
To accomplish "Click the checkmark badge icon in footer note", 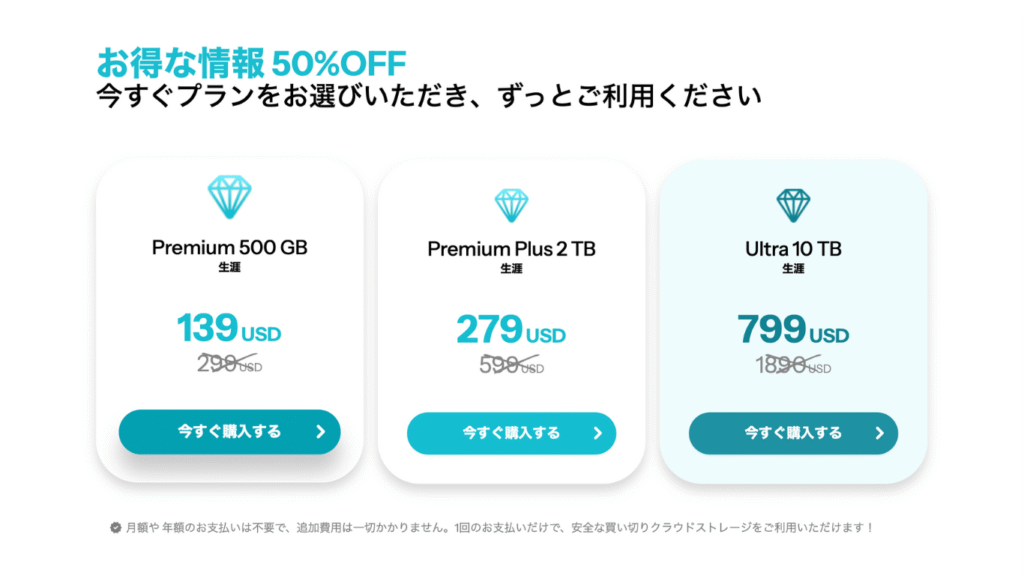I will 116,528.
